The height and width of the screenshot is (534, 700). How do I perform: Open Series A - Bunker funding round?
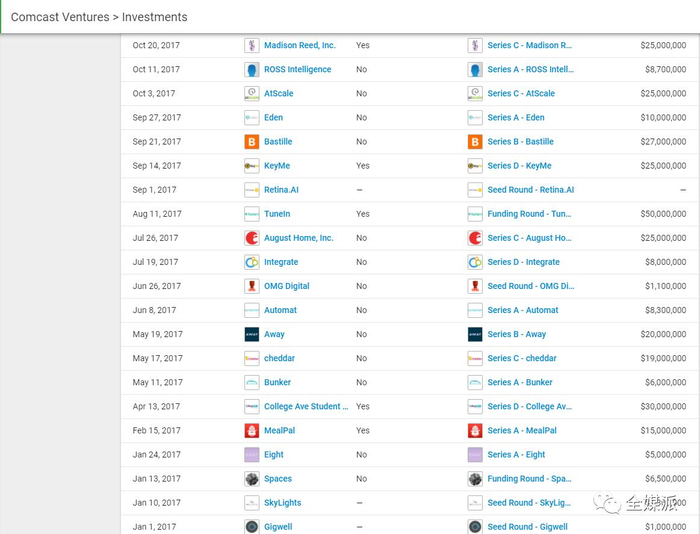pos(520,382)
